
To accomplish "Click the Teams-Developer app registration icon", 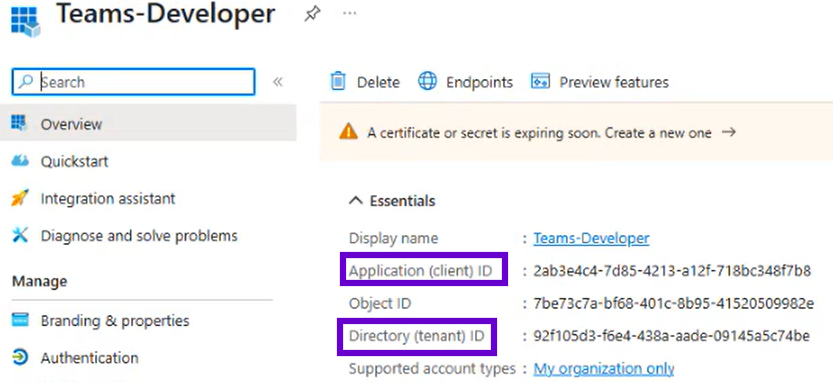I will (25, 22).
